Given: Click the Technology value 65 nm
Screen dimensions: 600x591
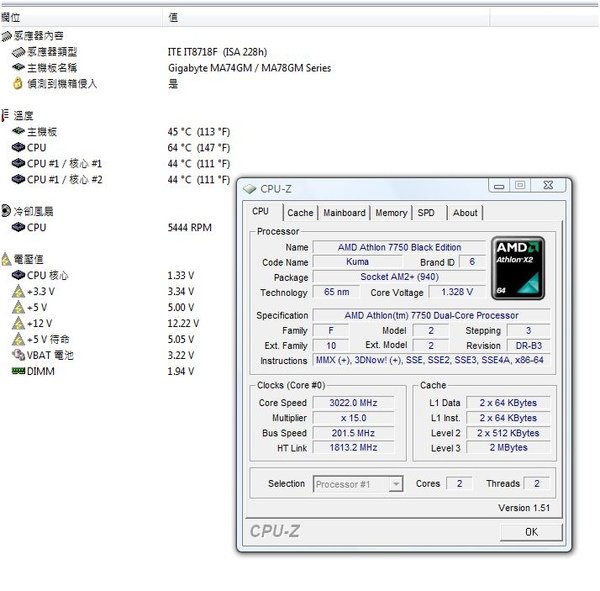Looking at the screenshot, I should 336,292.
